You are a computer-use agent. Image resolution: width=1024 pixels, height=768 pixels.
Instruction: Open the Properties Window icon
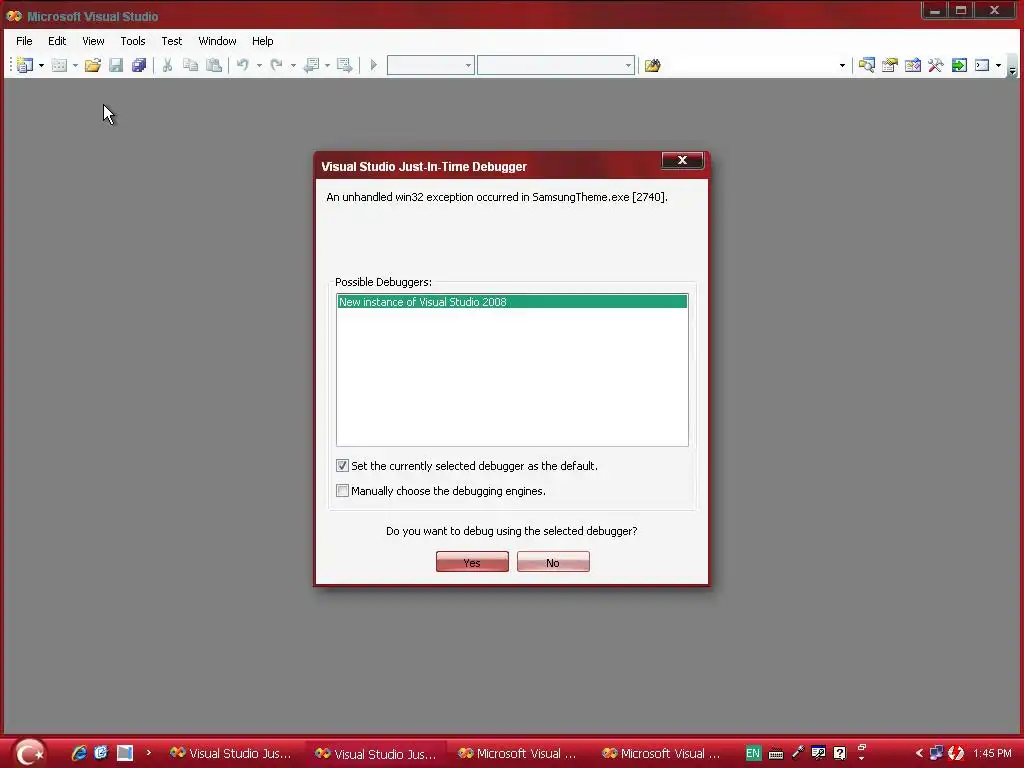coord(889,65)
